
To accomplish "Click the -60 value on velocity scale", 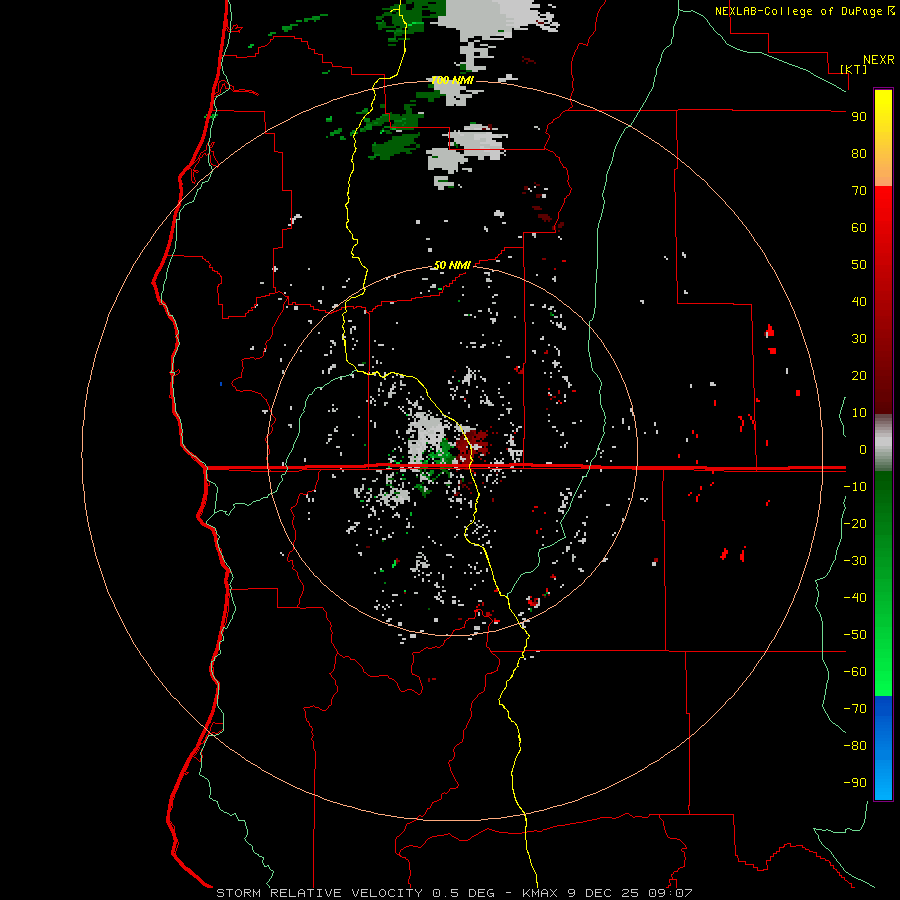I will point(855,672).
